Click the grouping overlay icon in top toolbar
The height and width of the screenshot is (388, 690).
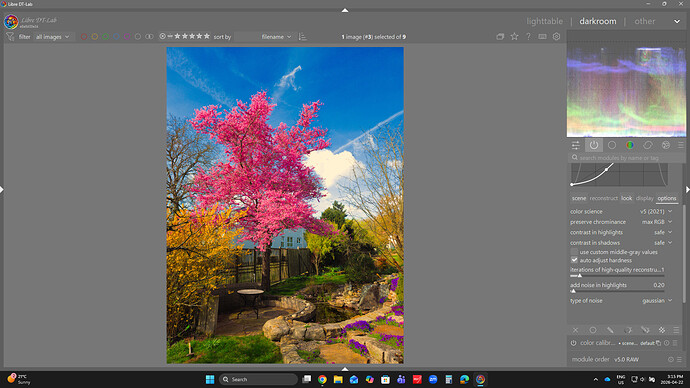coord(500,37)
